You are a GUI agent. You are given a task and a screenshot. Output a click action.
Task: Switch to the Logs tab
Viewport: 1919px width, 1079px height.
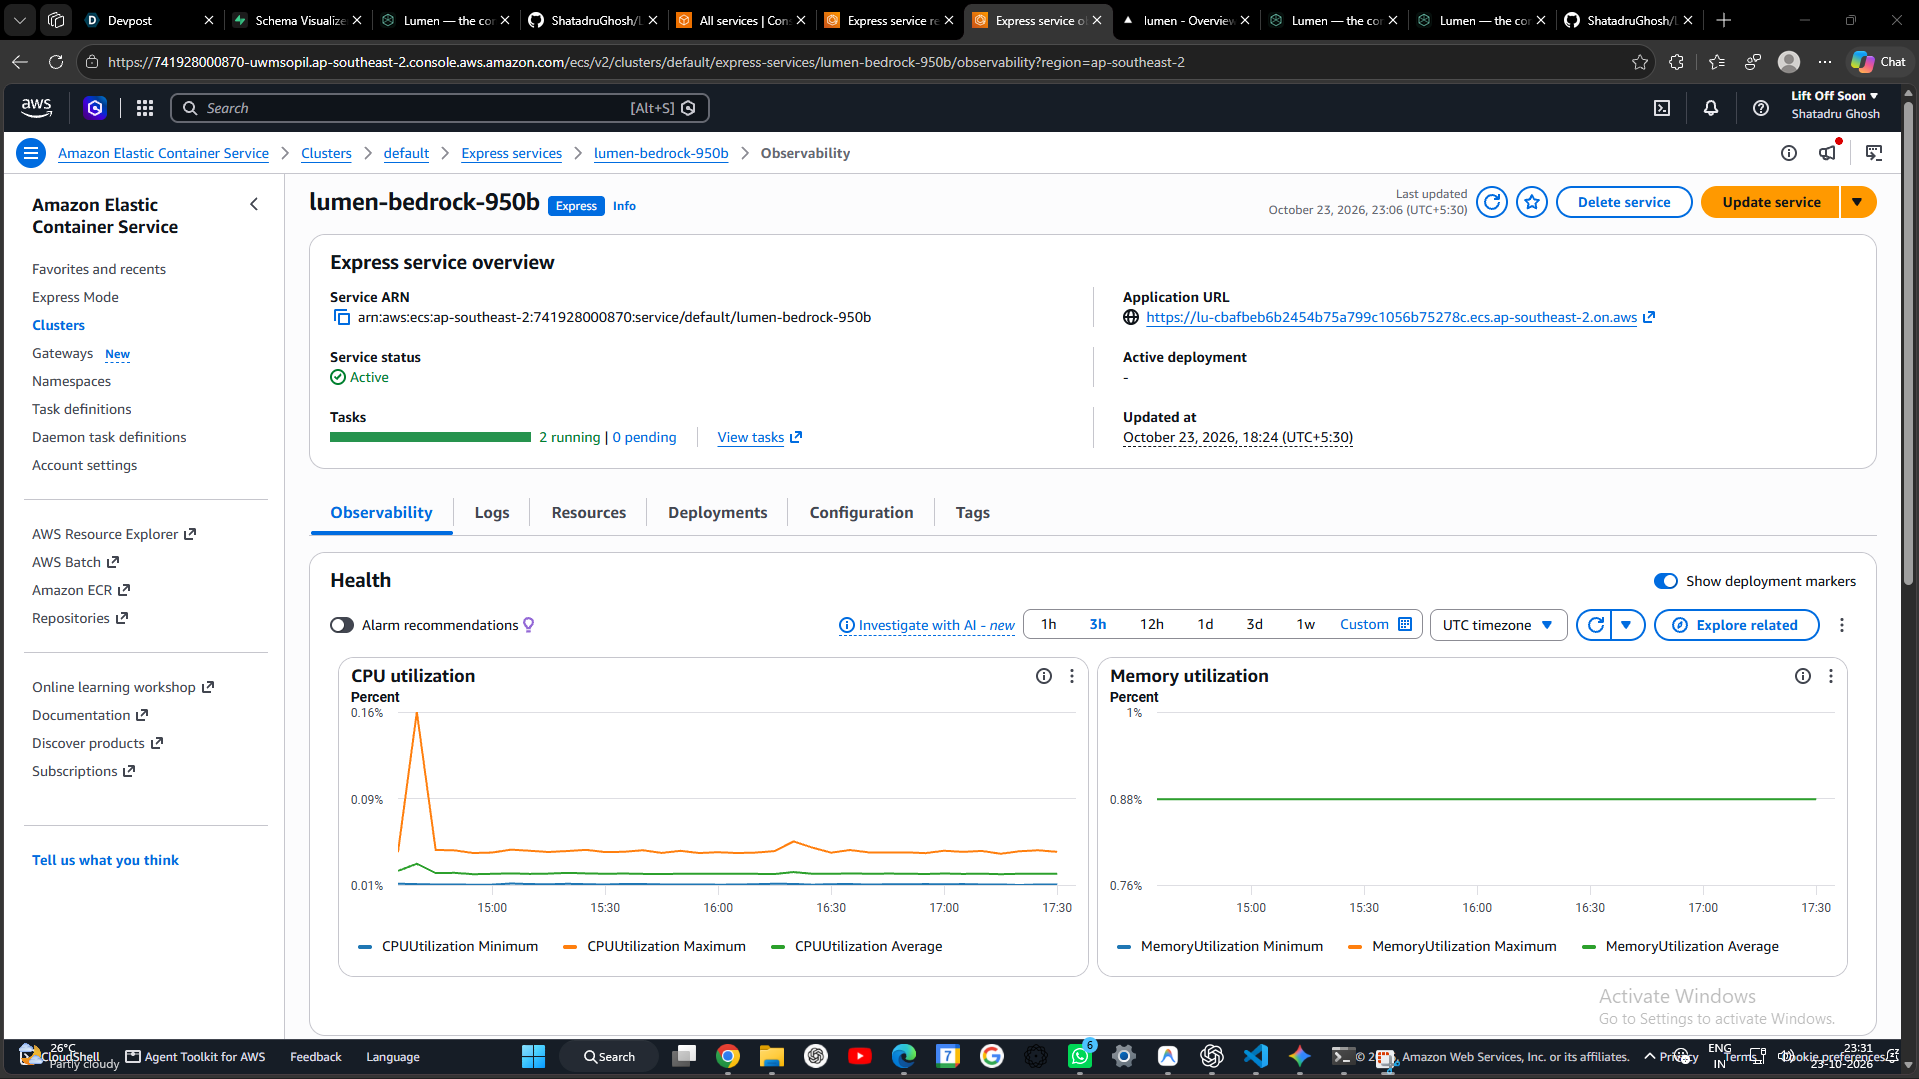click(x=492, y=512)
